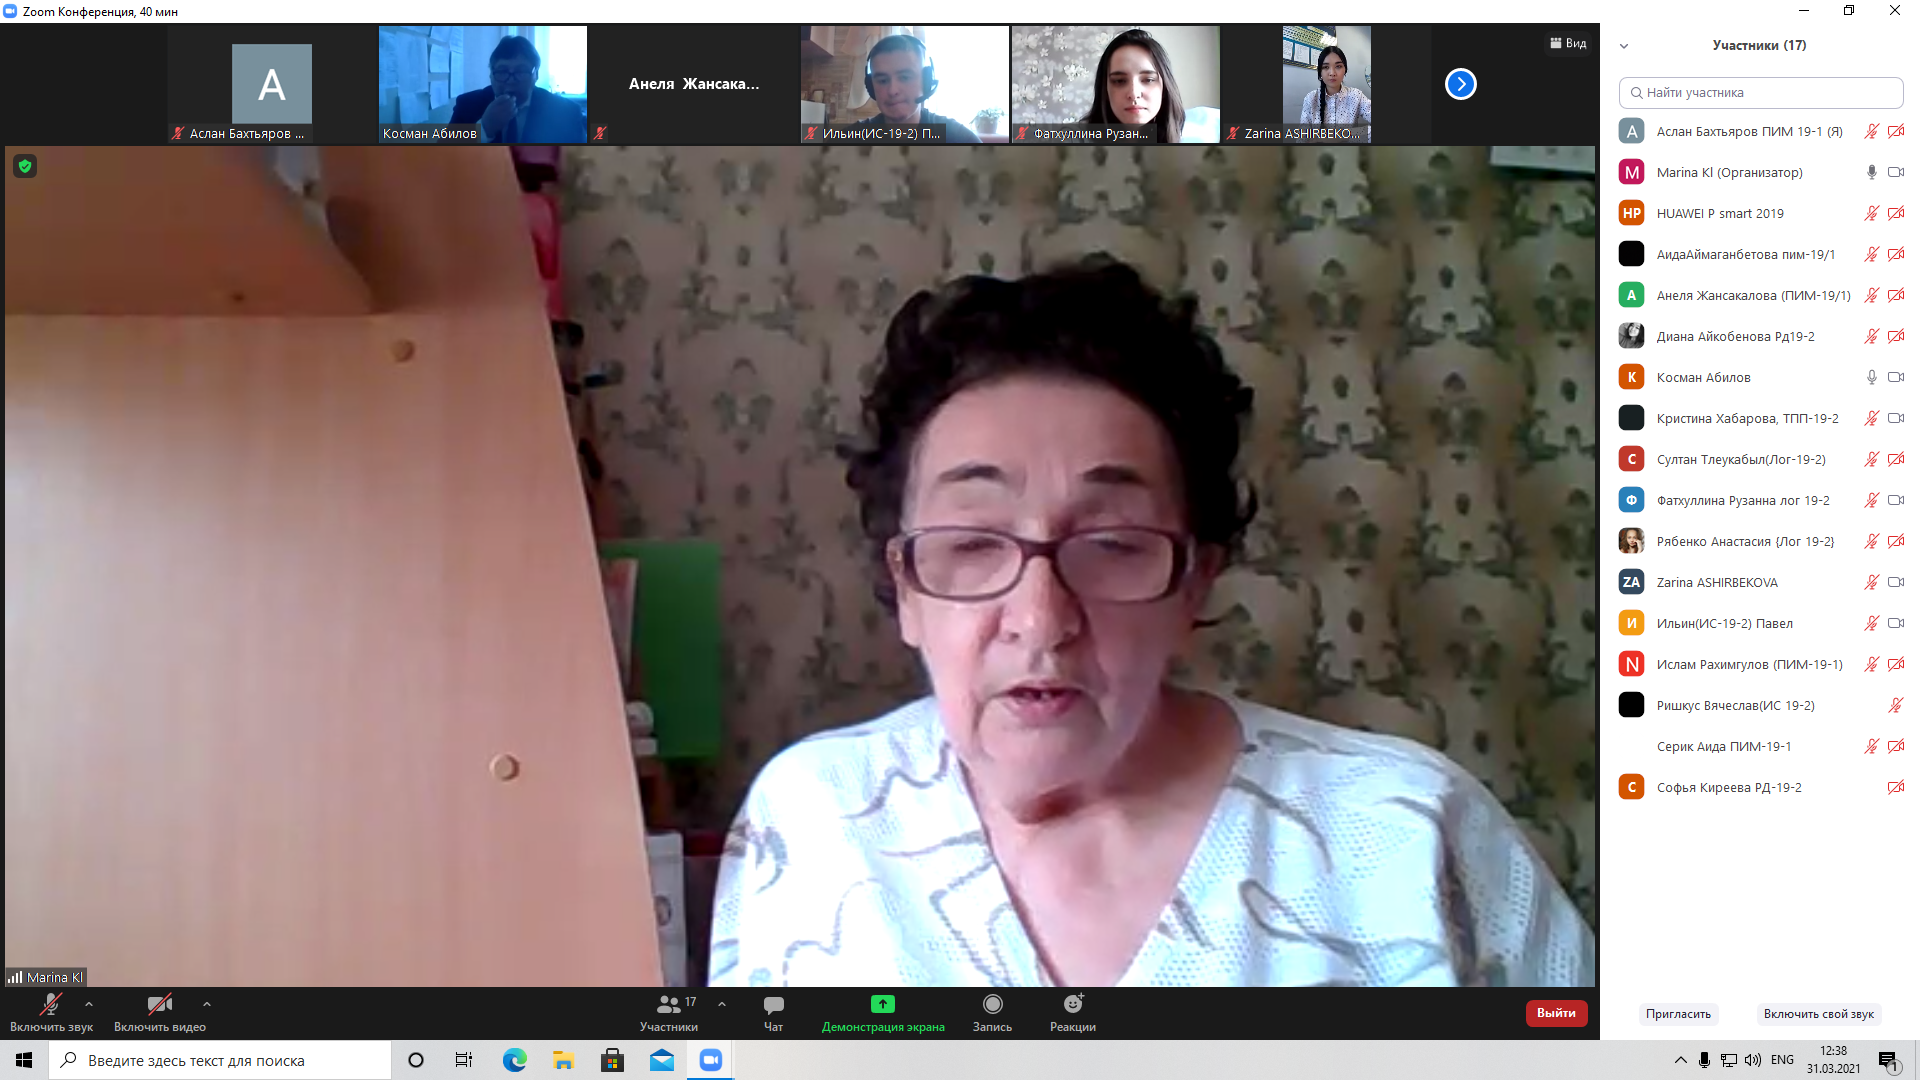Show next video thumbnails page arrow
Image resolution: width=1920 pixels, height=1080 pixels.
tap(1460, 84)
